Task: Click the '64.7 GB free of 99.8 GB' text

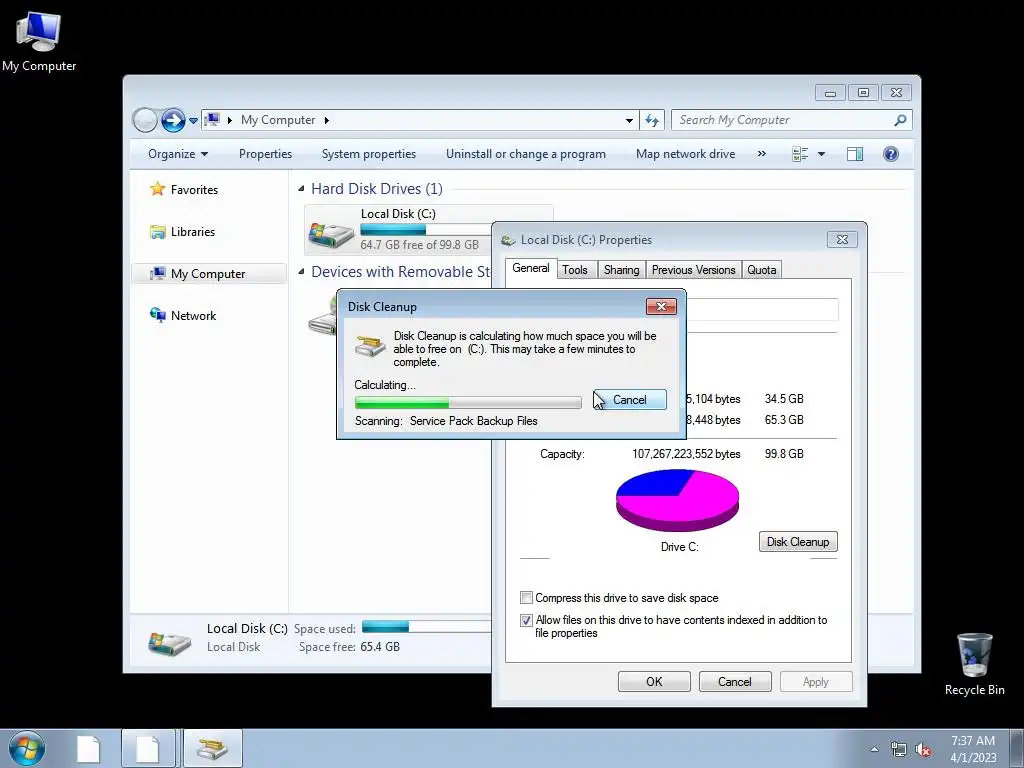Action: pos(419,245)
